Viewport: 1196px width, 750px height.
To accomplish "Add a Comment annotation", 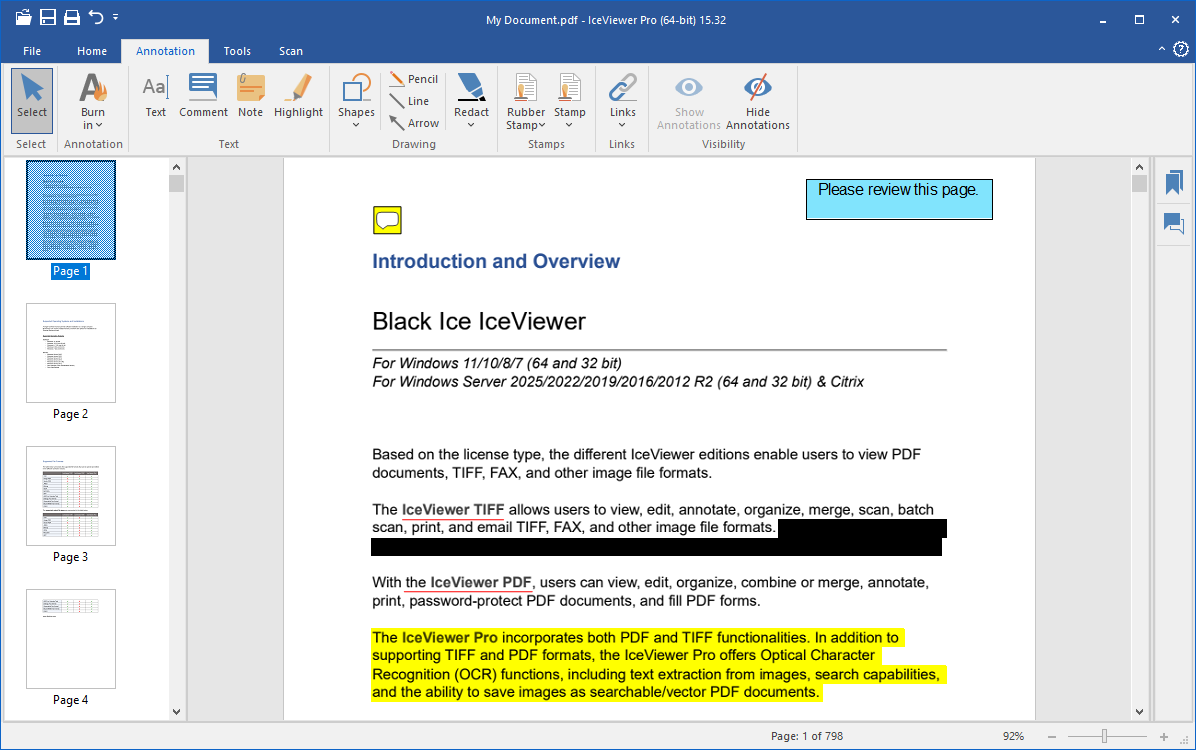I will click(x=203, y=96).
